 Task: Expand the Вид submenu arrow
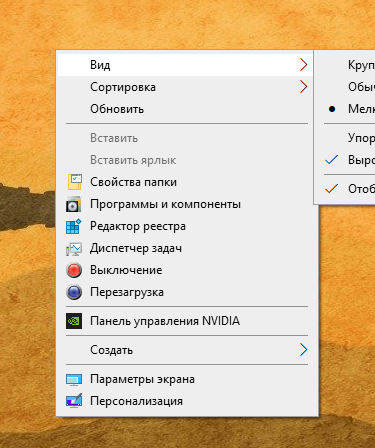coord(303,65)
